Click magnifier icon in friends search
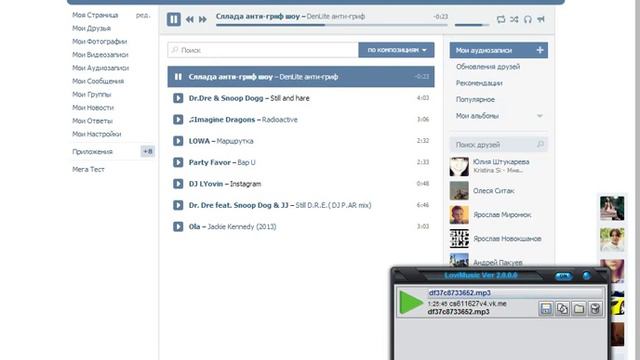This screenshot has width=640, height=360. tap(540, 144)
